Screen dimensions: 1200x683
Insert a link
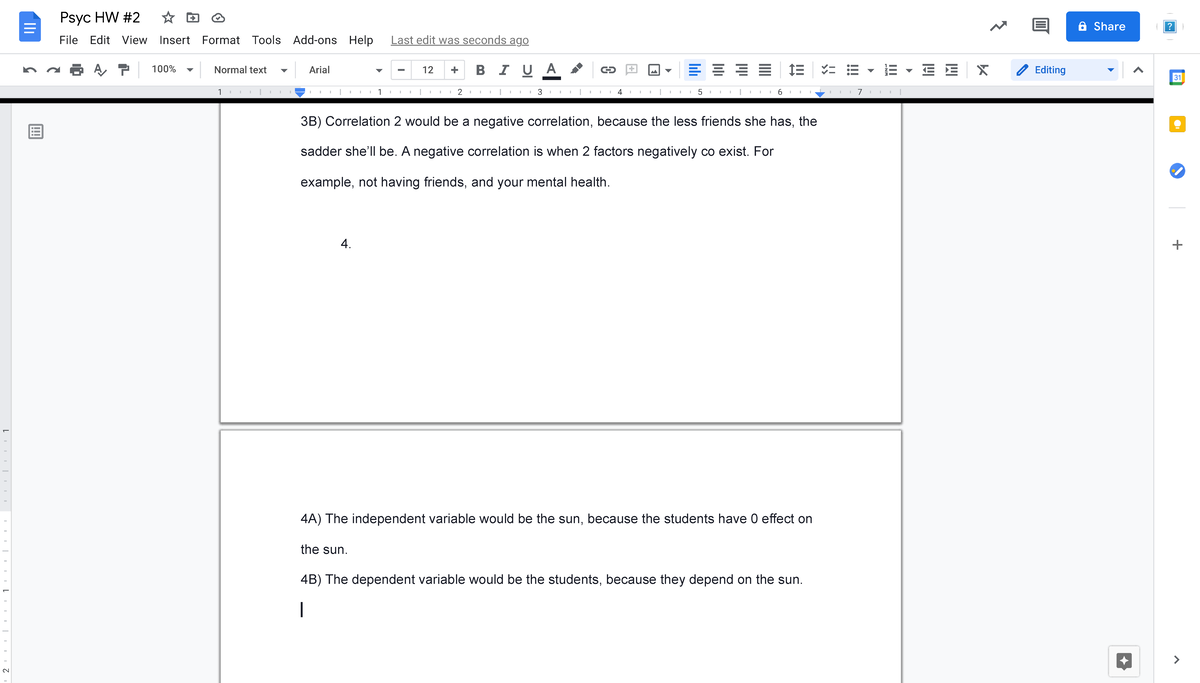coord(608,69)
